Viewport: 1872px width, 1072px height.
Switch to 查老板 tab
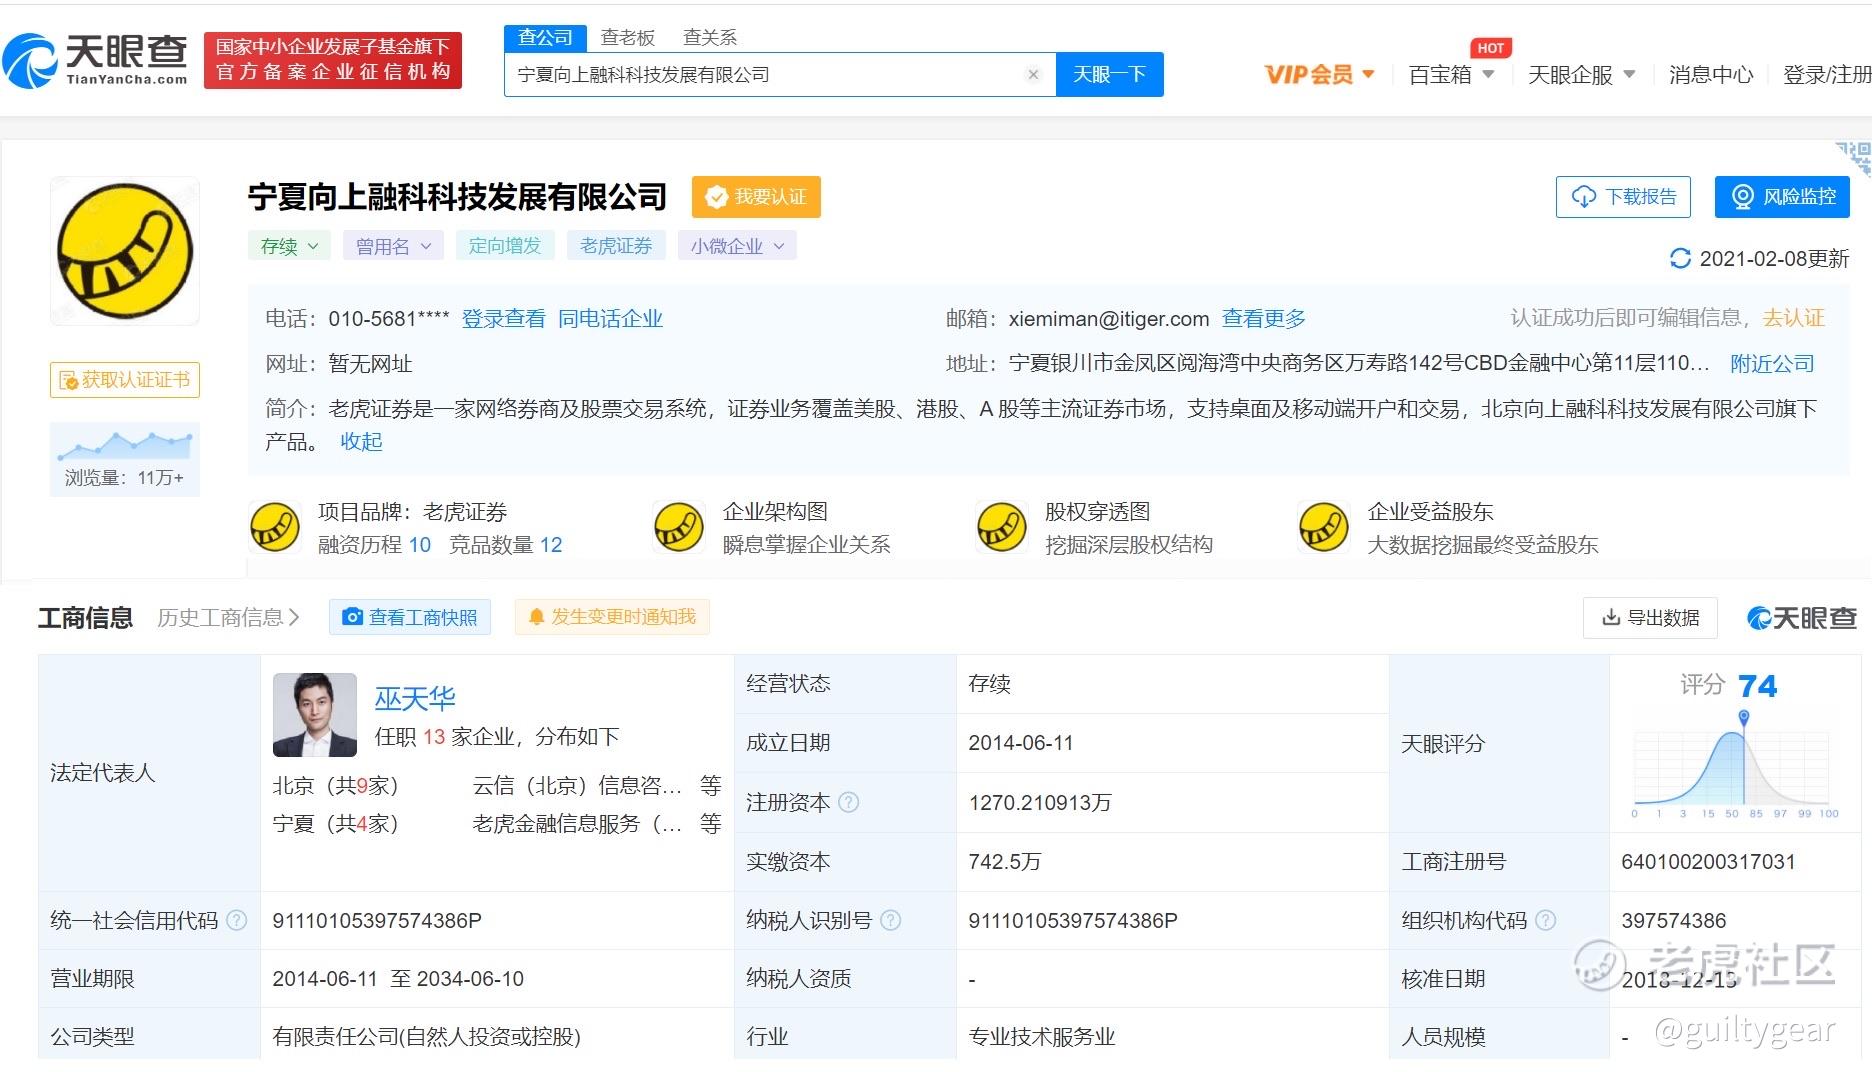click(x=627, y=38)
